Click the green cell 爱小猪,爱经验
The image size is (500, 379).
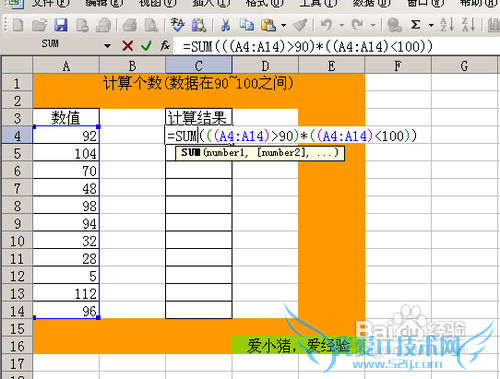pos(298,345)
